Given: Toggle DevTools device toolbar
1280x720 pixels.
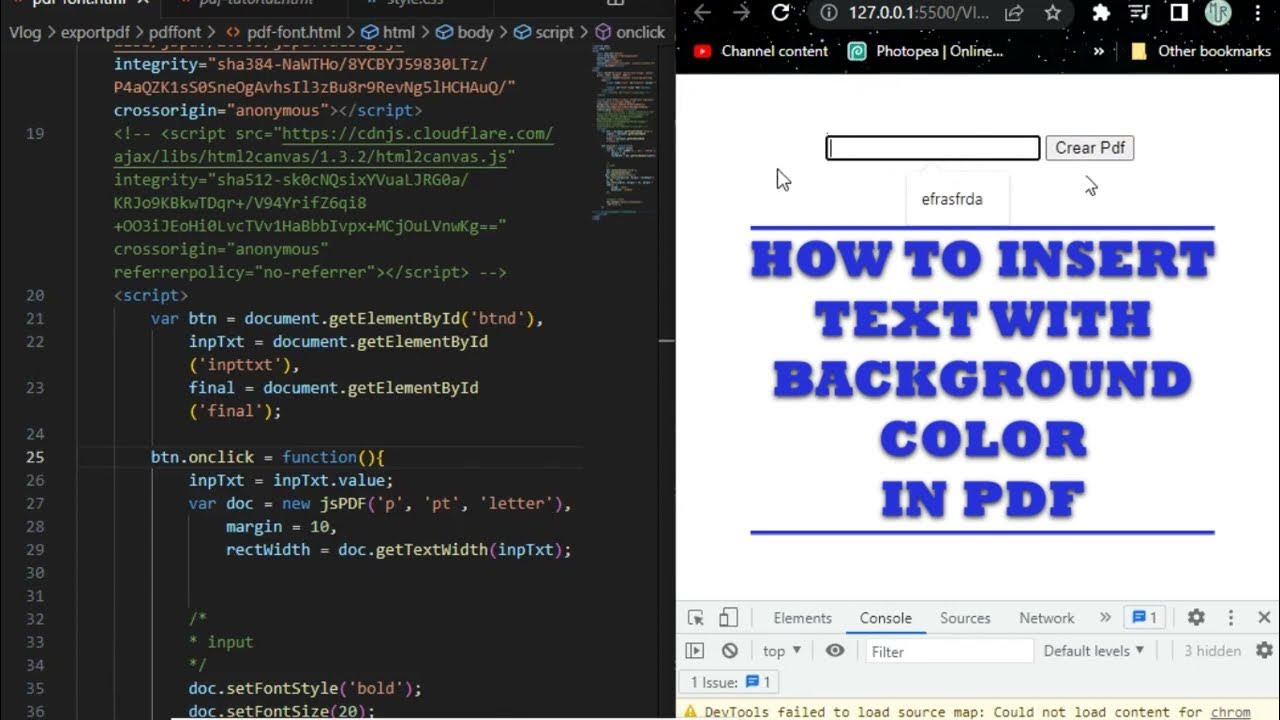Looking at the screenshot, I should [729, 618].
